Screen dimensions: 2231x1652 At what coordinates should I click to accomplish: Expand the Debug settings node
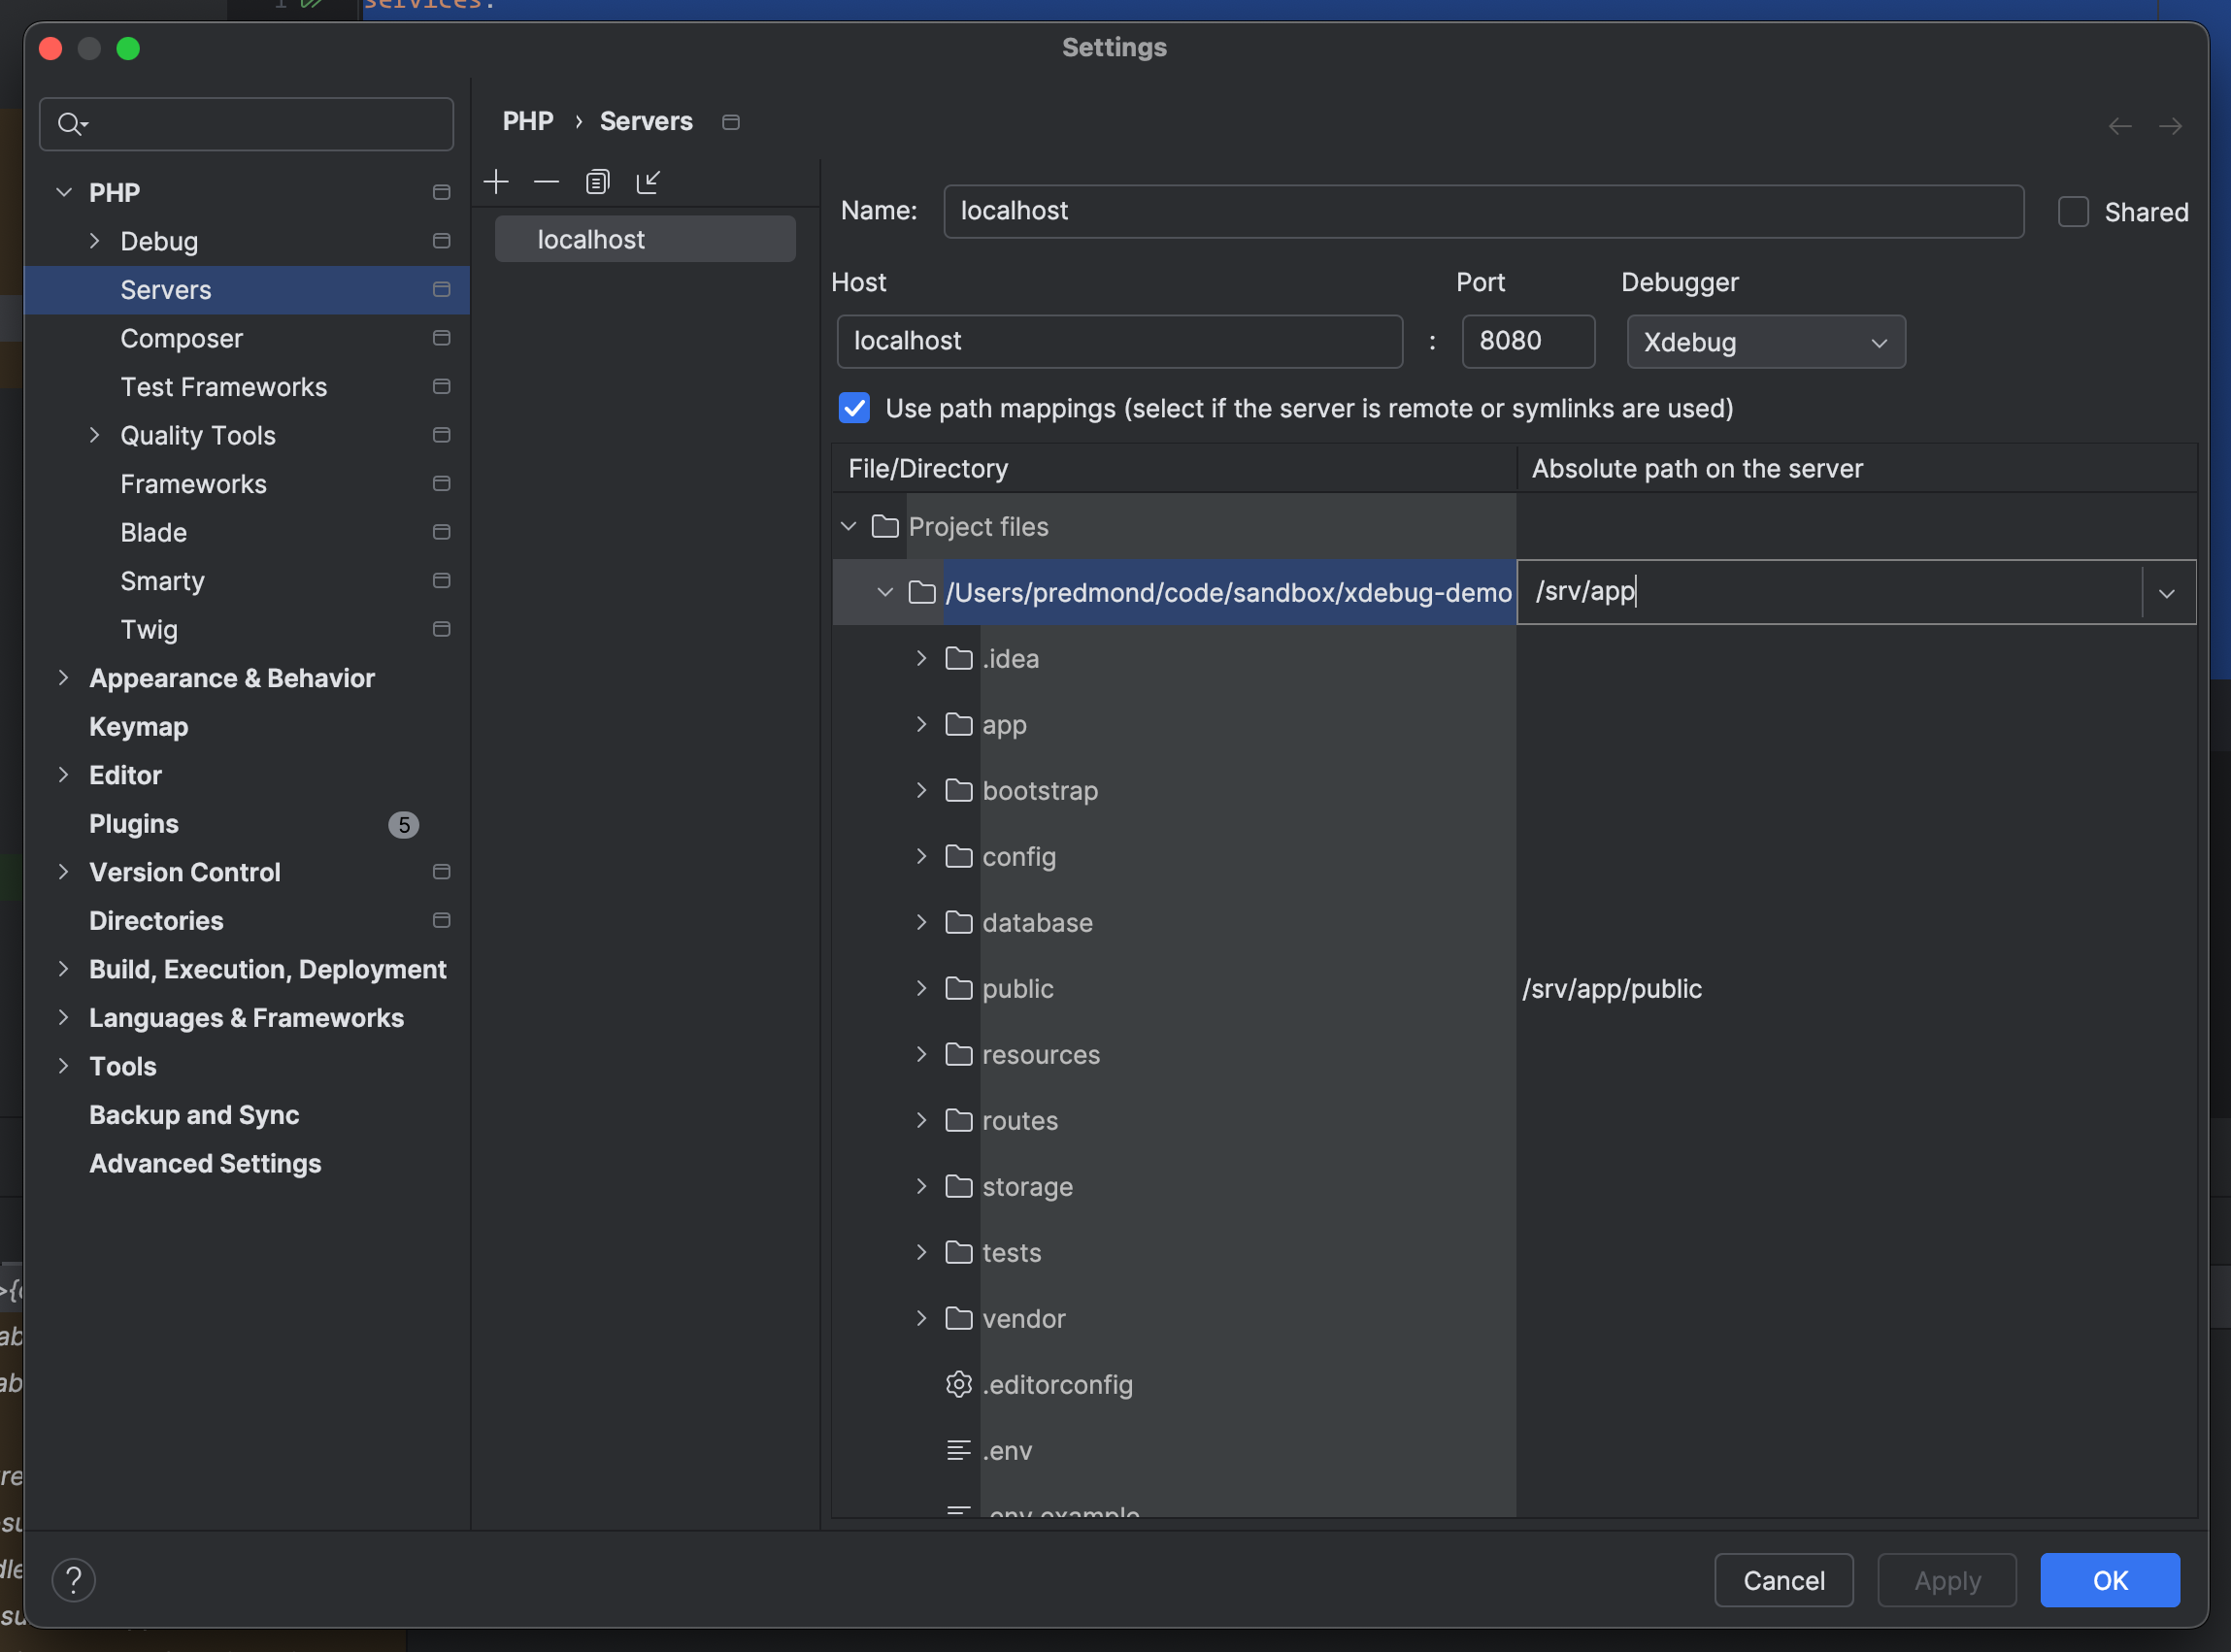[95, 241]
